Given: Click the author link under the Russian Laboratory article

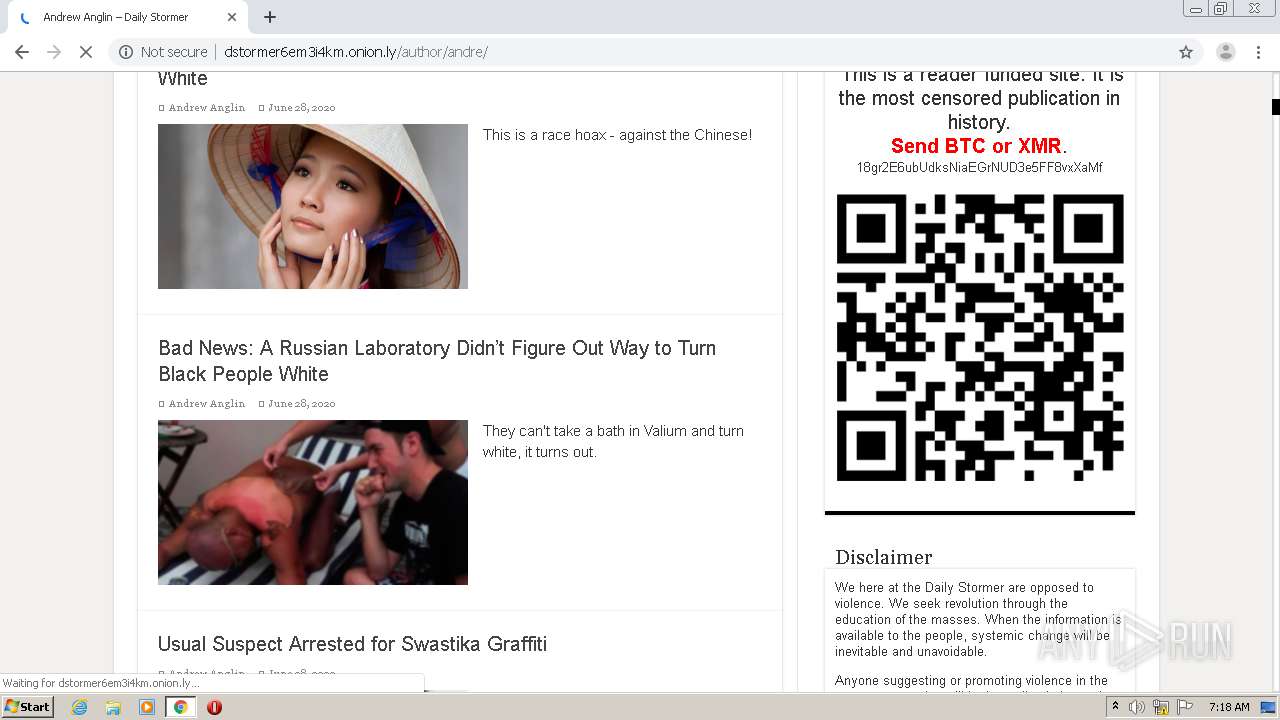Looking at the screenshot, I should 206,404.
